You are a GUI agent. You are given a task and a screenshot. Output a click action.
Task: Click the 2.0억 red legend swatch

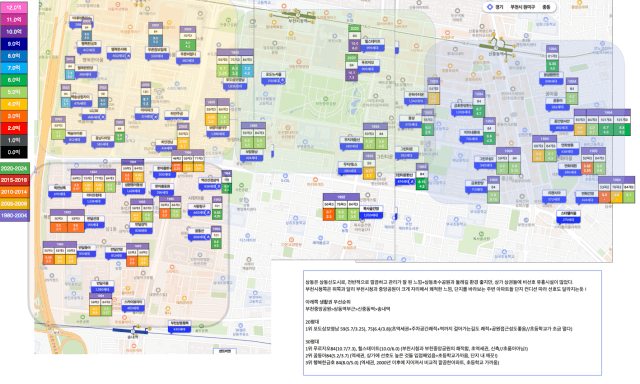14,128
